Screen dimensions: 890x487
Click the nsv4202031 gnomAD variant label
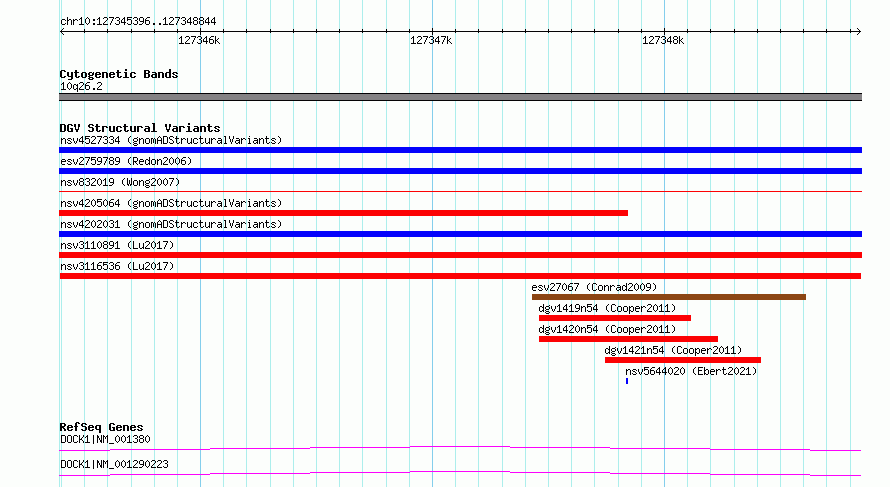pyautogui.click(x=171, y=224)
